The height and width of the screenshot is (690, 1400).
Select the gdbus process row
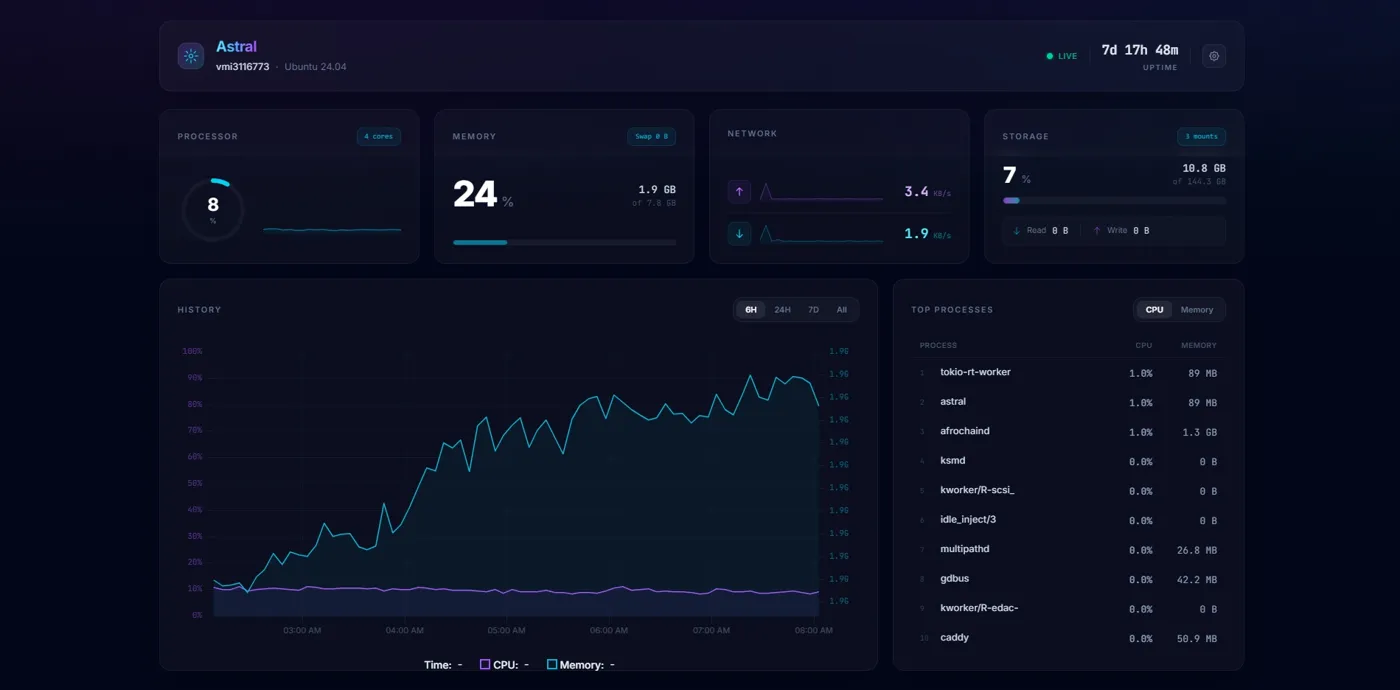pyautogui.click(x=1068, y=579)
